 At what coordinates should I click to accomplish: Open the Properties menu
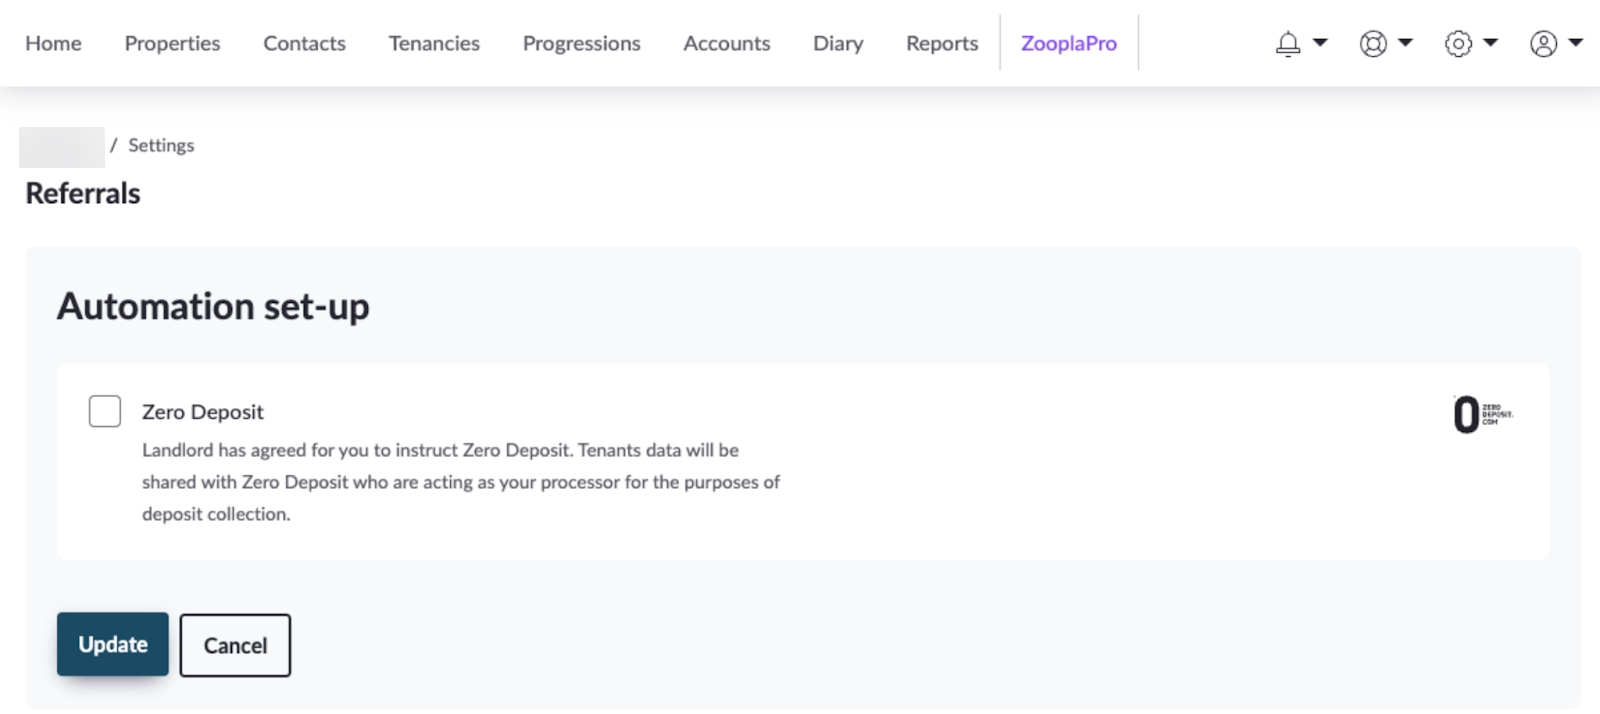[172, 43]
